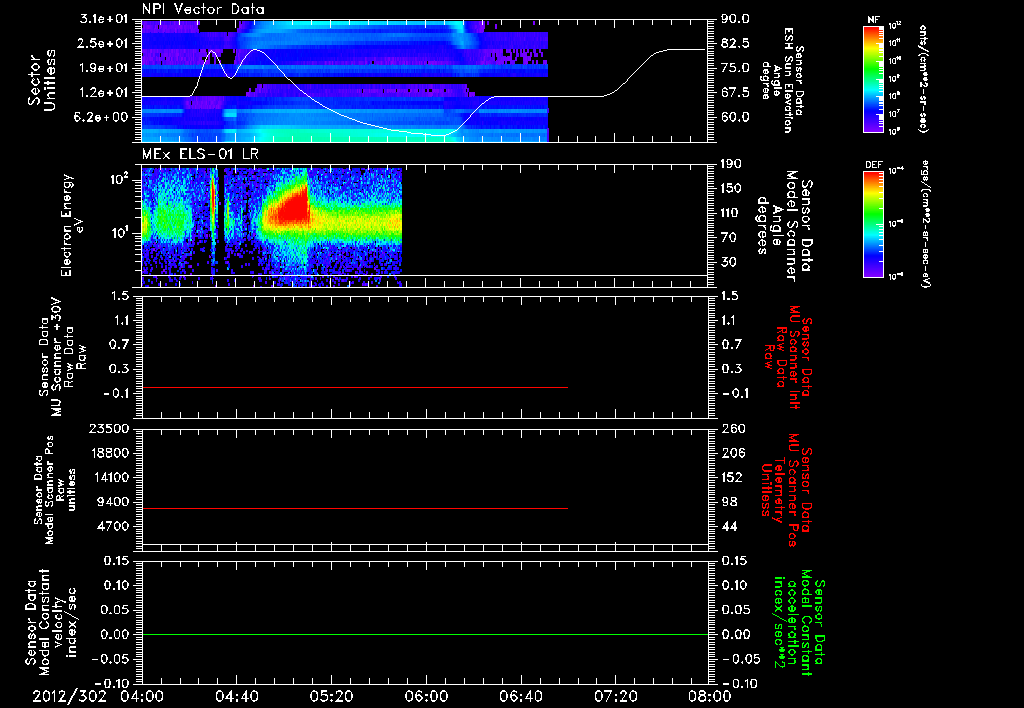Click the "90.0" elevation tick label
Viewport: 1024px width, 708px height.
735,19
